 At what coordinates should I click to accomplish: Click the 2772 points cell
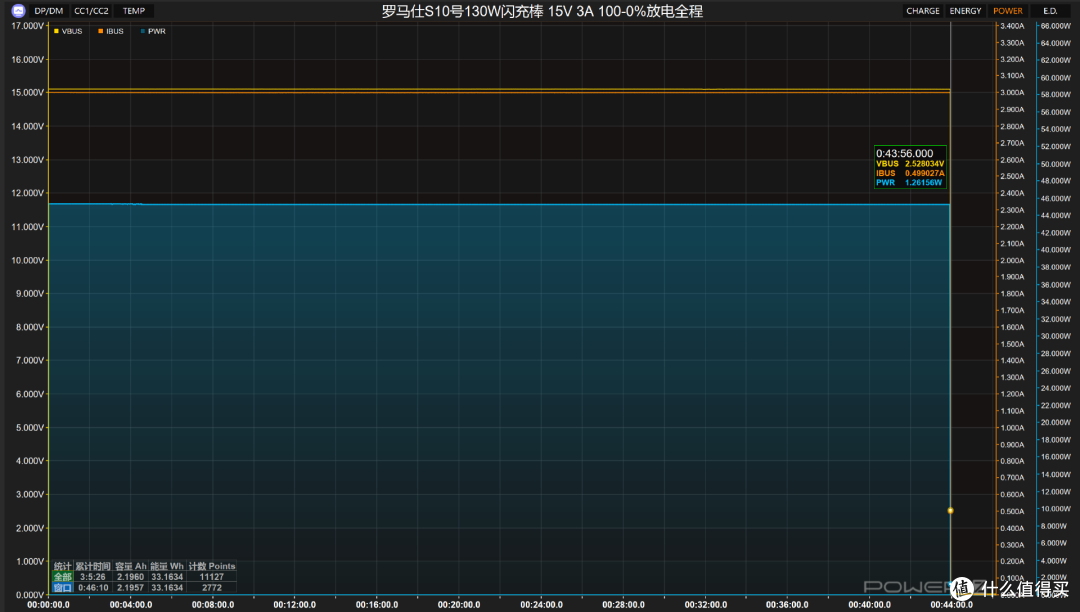(211, 588)
